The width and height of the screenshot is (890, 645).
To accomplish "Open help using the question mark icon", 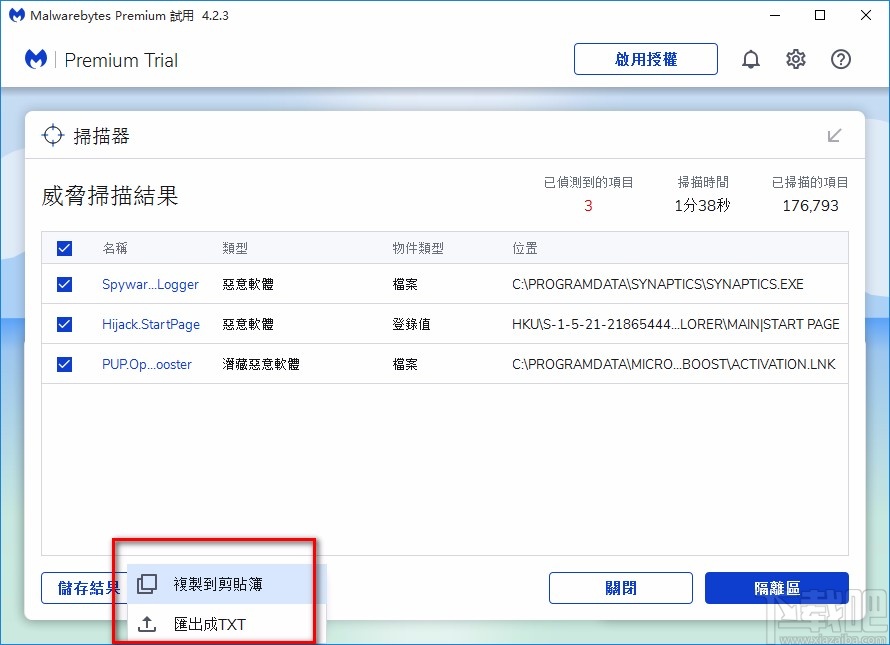I will click(841, 59).
